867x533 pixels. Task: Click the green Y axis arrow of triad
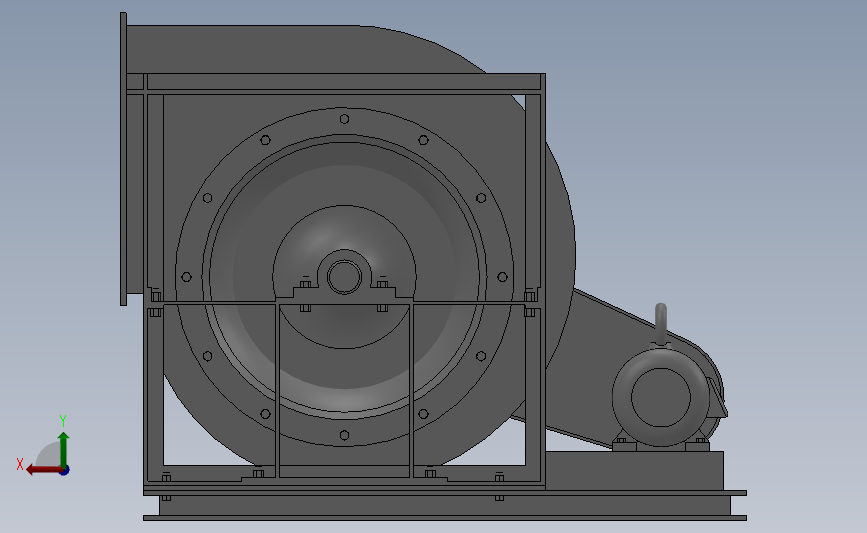pos(63,450)
